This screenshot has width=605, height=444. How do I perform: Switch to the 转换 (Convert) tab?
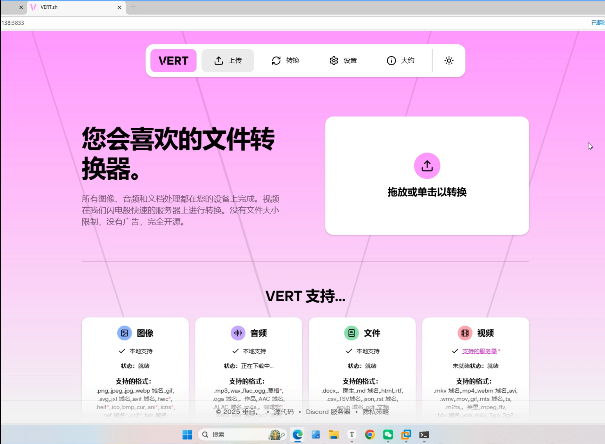(x=285, y=61)
